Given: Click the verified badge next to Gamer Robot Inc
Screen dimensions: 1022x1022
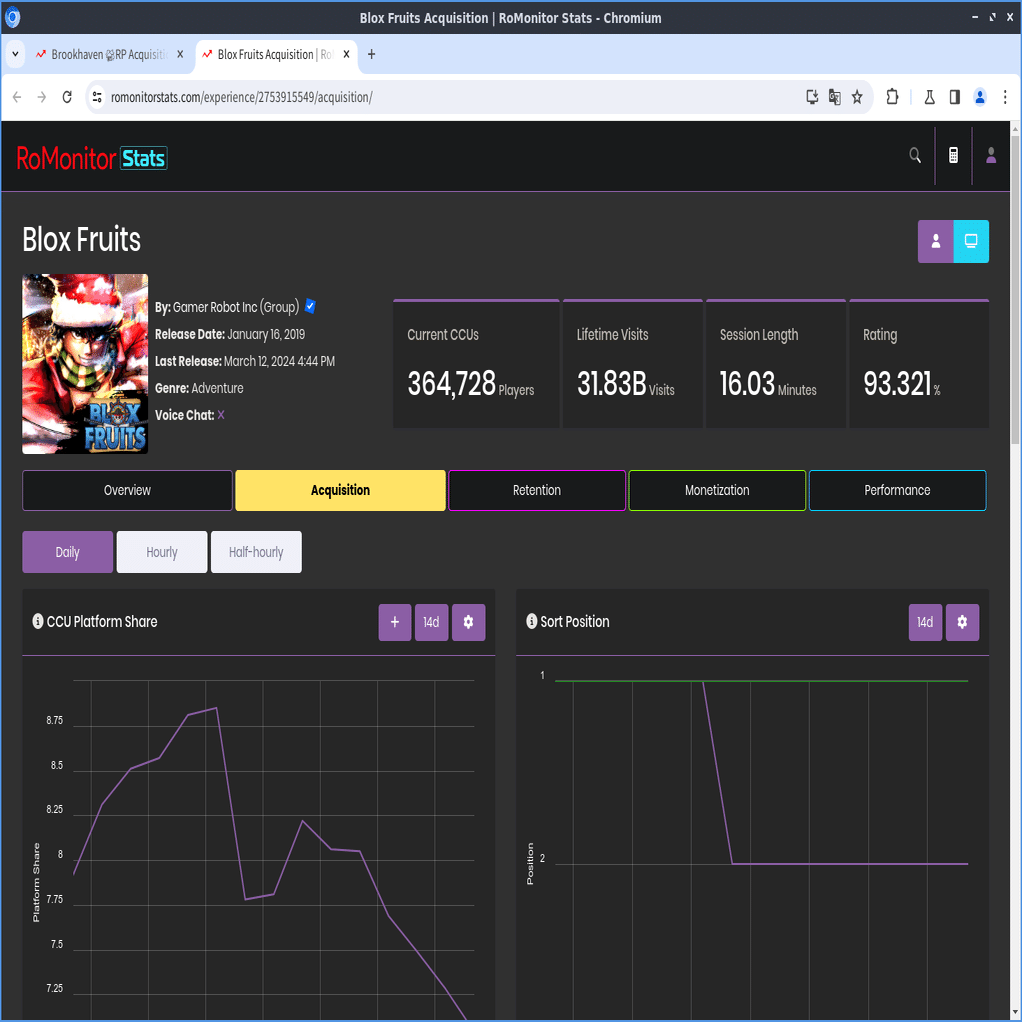Looking at the screenshot, I should [310, 306].
